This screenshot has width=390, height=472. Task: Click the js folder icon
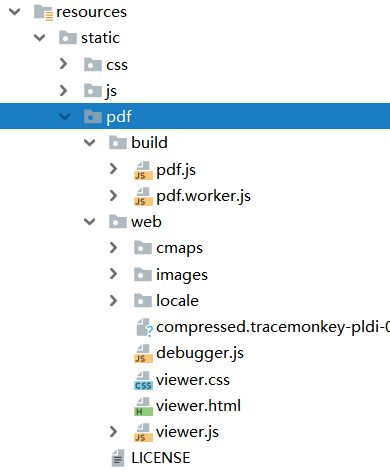tap(93, 90)
